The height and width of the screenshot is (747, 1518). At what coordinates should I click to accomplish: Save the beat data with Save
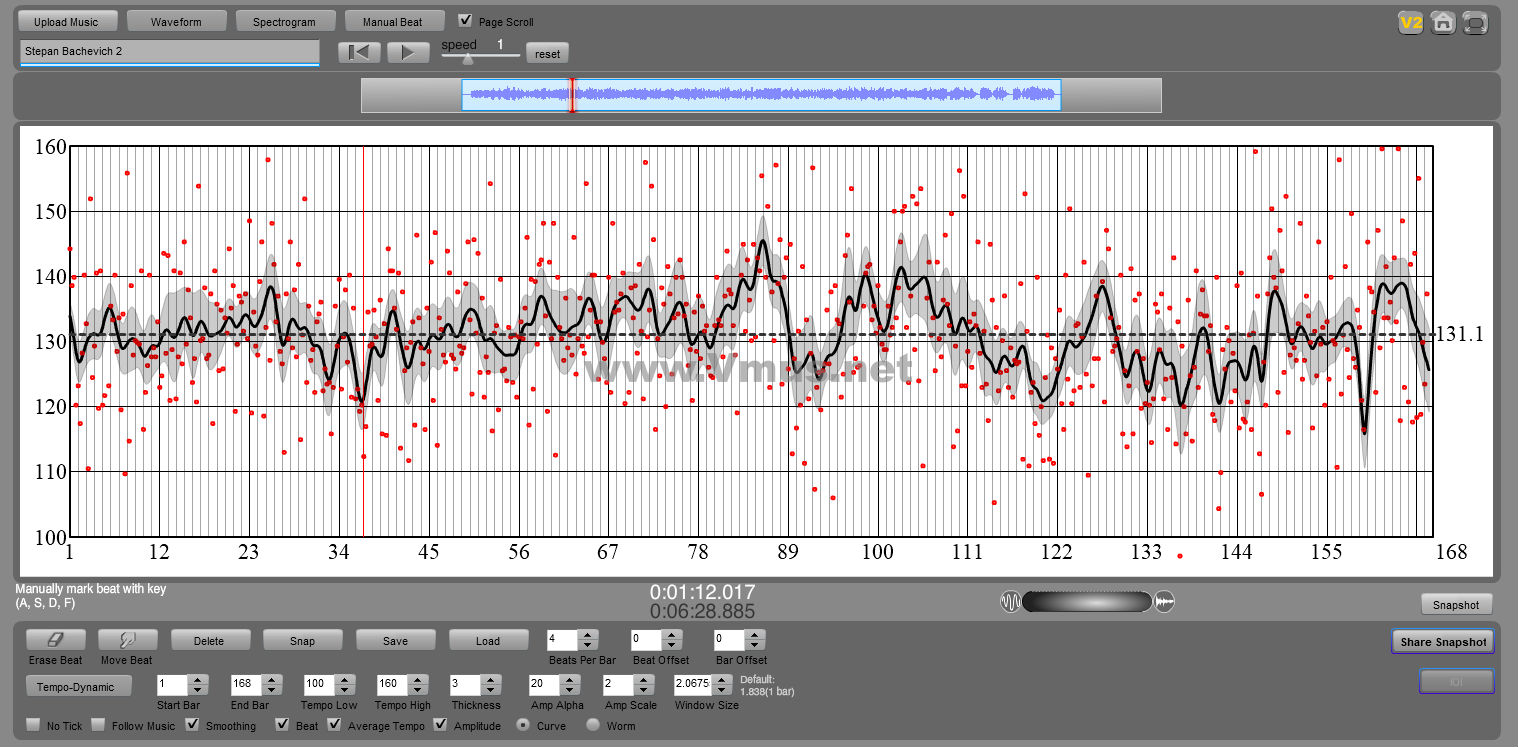[x=395, y=640]
